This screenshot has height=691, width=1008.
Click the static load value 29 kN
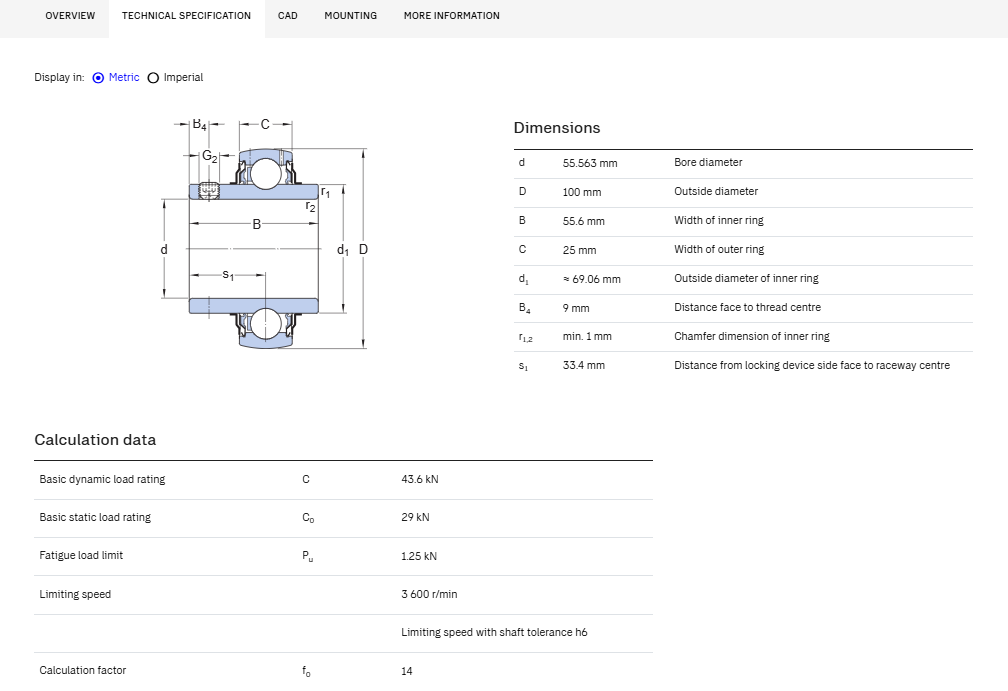pyautogui.click(x=415, y=517)
